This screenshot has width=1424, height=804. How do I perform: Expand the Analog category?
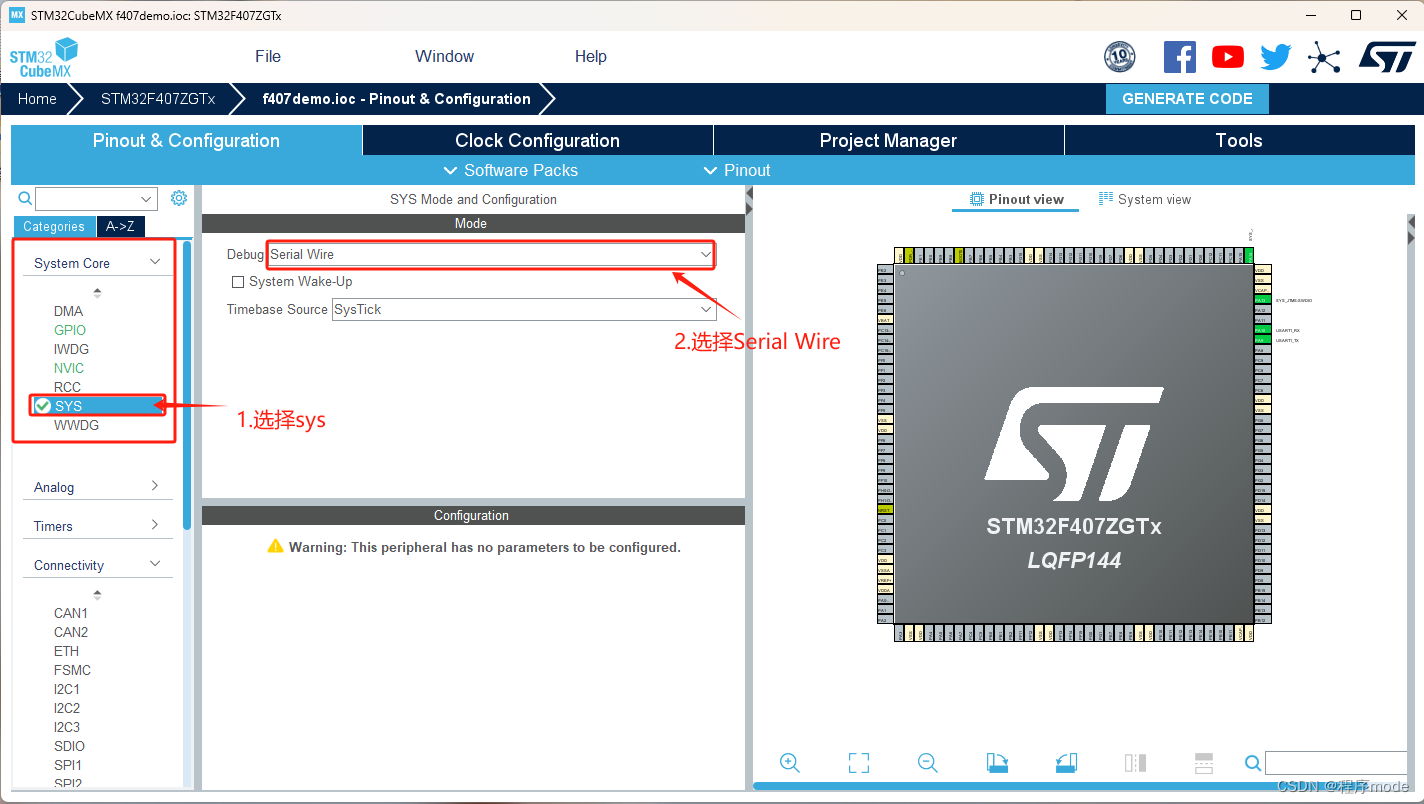coord(155,486)
